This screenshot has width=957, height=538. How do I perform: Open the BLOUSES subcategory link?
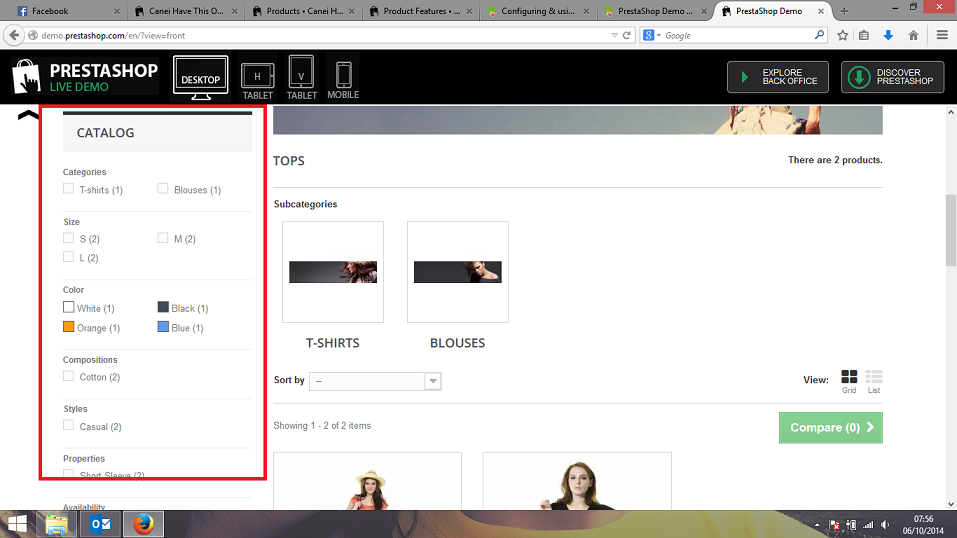click(458, 343)
